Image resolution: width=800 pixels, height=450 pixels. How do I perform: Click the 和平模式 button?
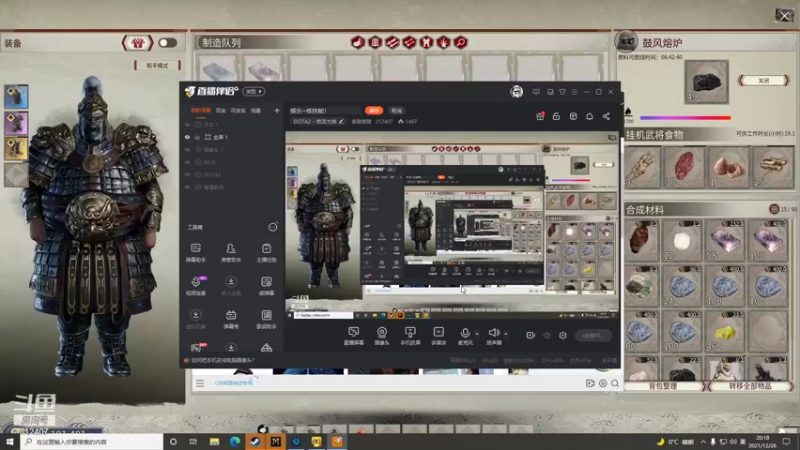coord(157,65)
